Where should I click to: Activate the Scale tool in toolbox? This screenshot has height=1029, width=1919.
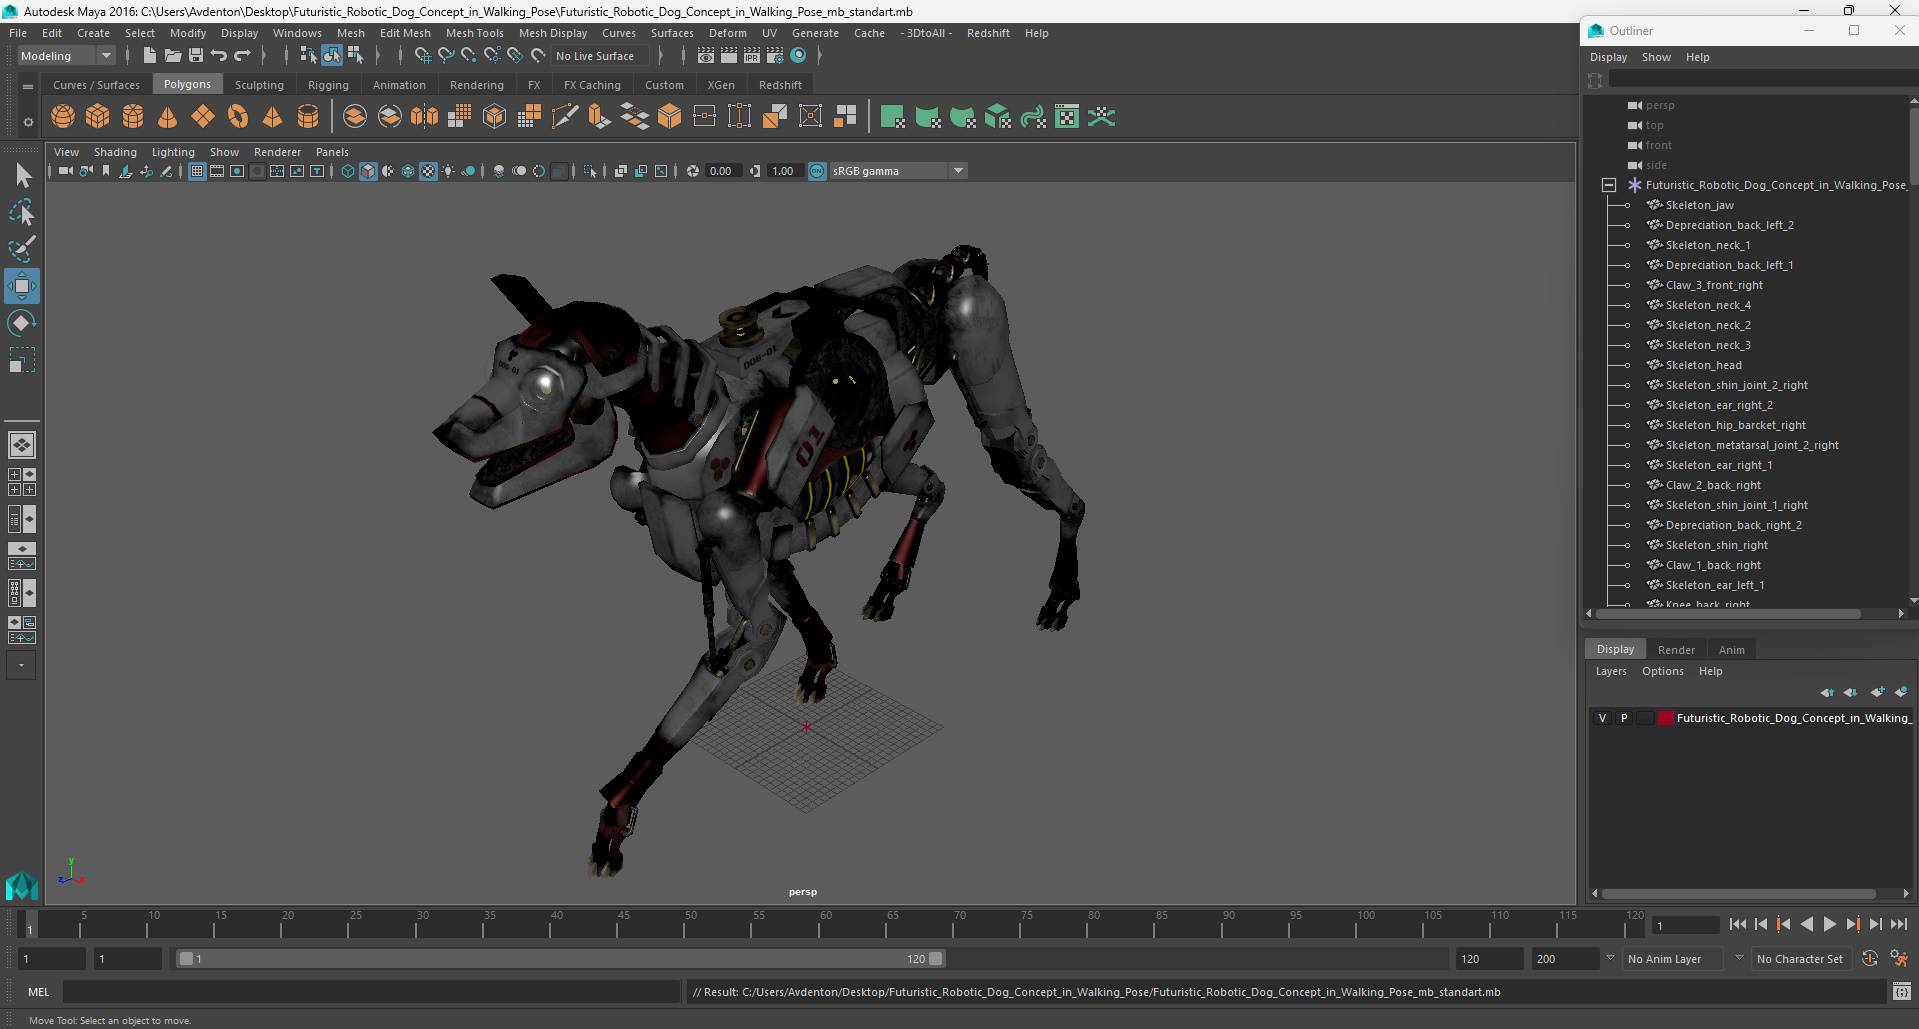[22, 360]
